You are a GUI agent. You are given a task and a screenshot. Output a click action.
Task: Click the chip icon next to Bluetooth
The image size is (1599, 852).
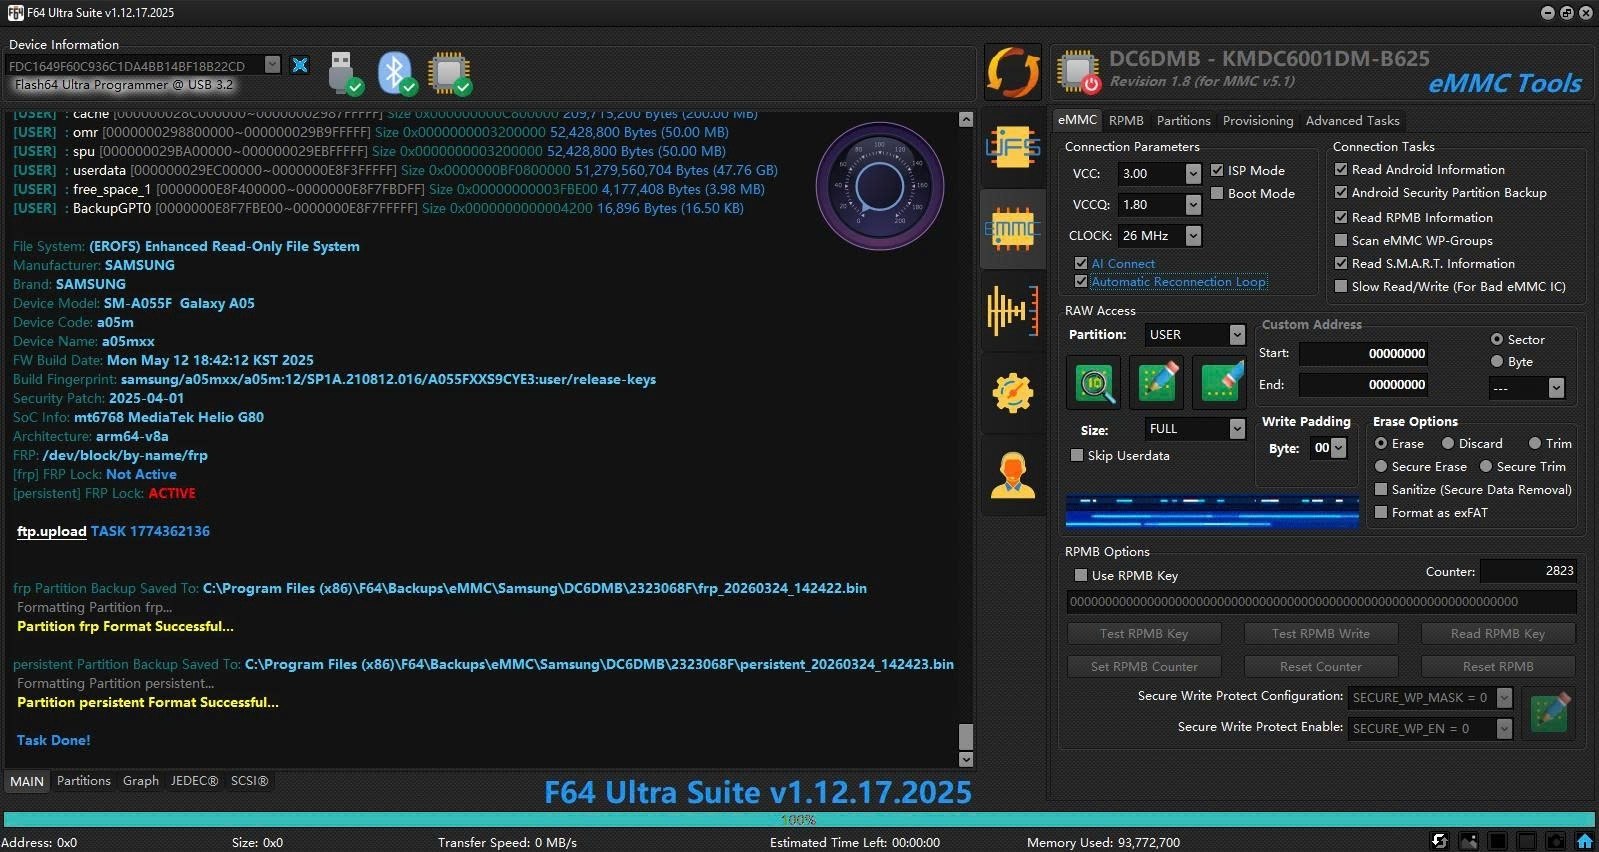click(x=449, y=73)
